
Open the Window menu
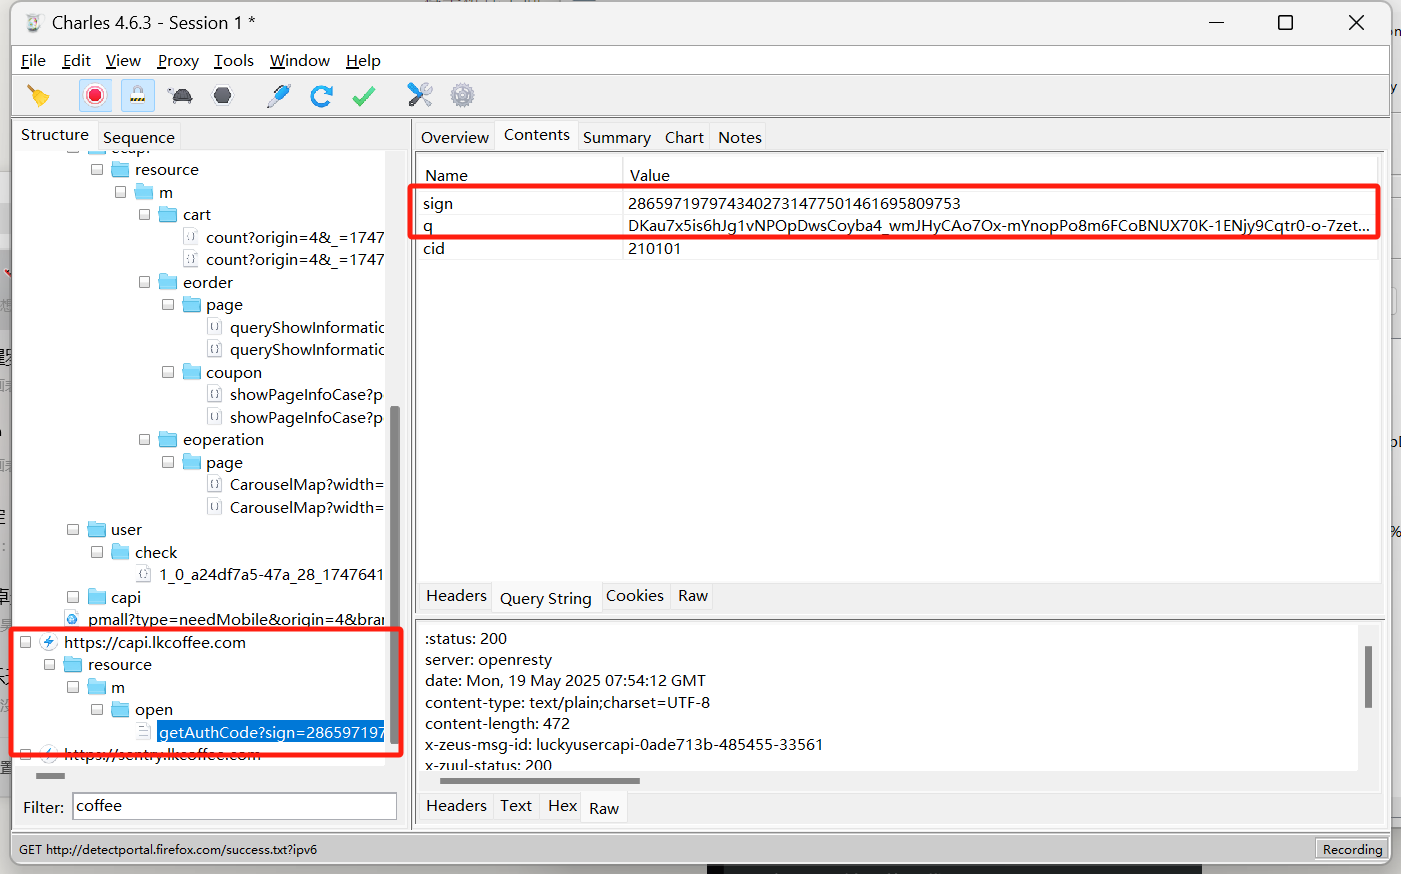[x=300, y=61]
